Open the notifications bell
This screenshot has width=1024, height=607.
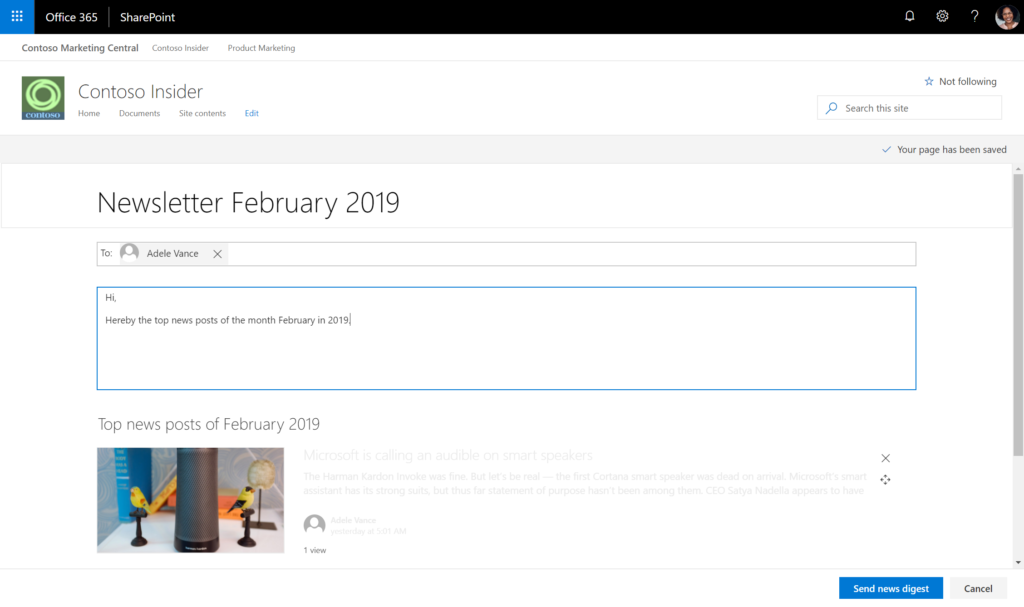pyautogui.click(x=909, y=16)
